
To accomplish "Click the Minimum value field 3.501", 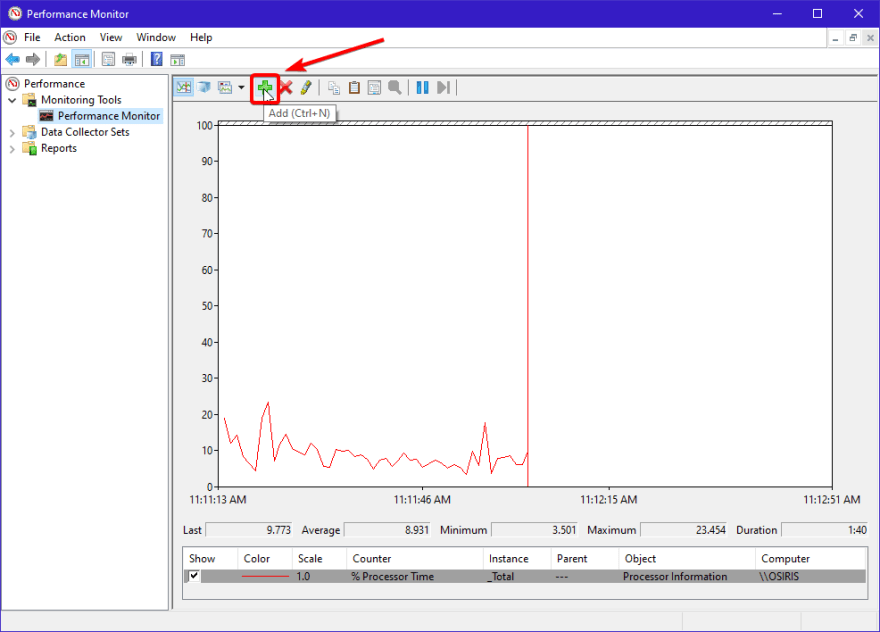I will 534,530.
